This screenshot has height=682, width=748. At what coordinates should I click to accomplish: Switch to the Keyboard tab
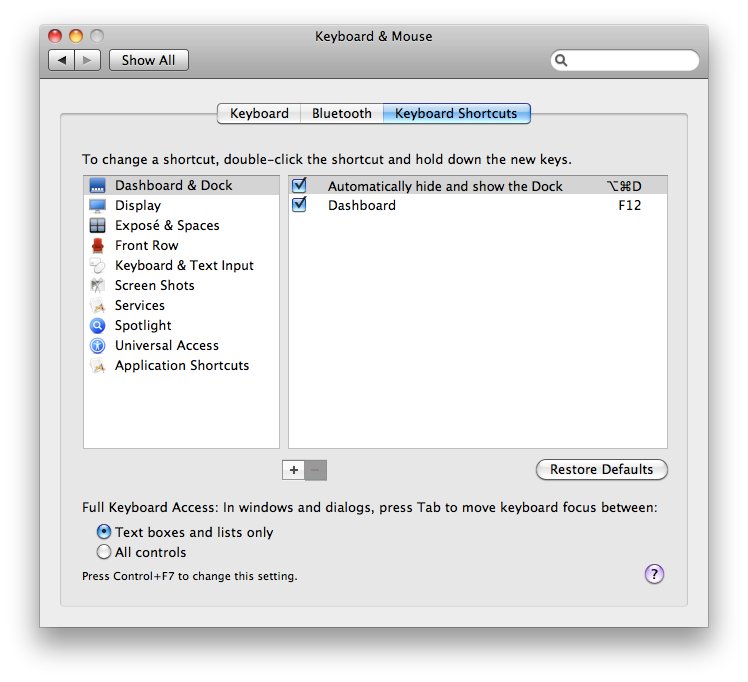259,114
